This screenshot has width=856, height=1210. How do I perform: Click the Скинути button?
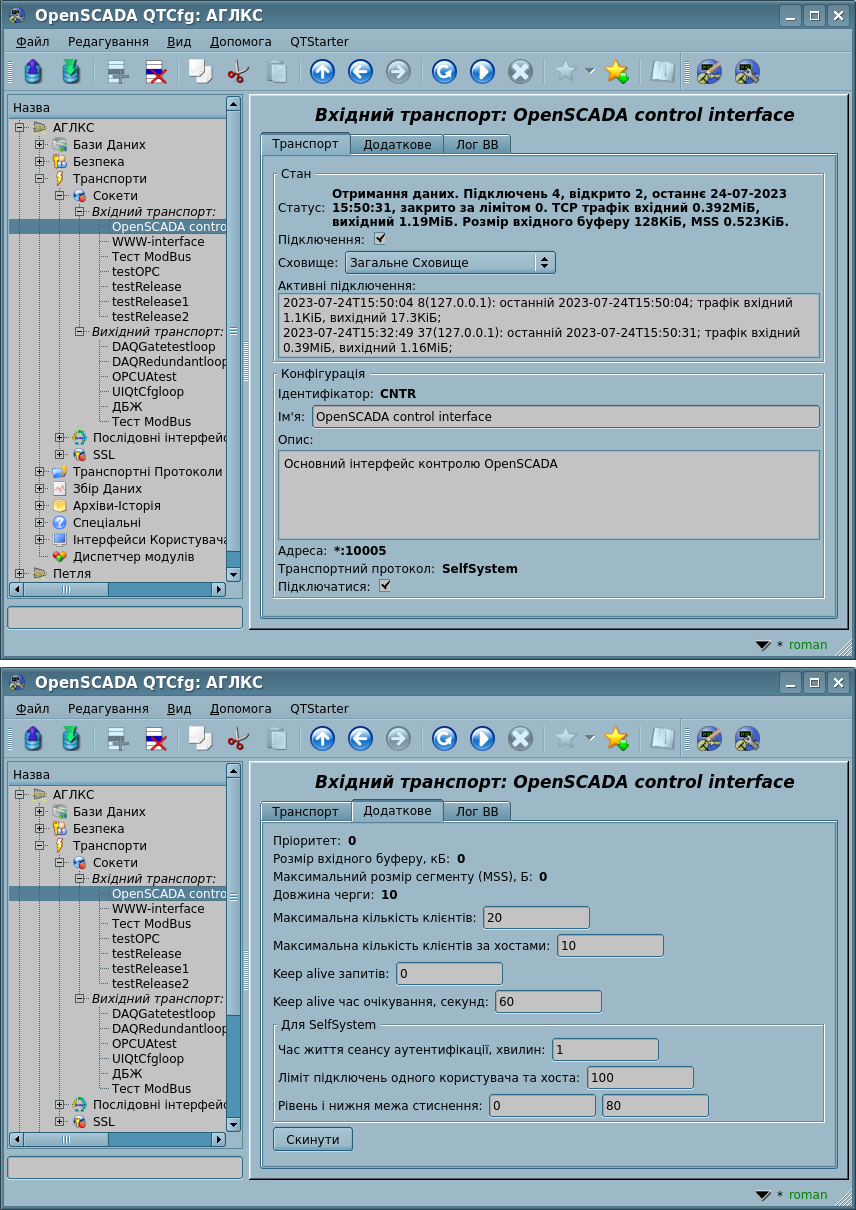pyautogui.click(x=312, y=1139)
